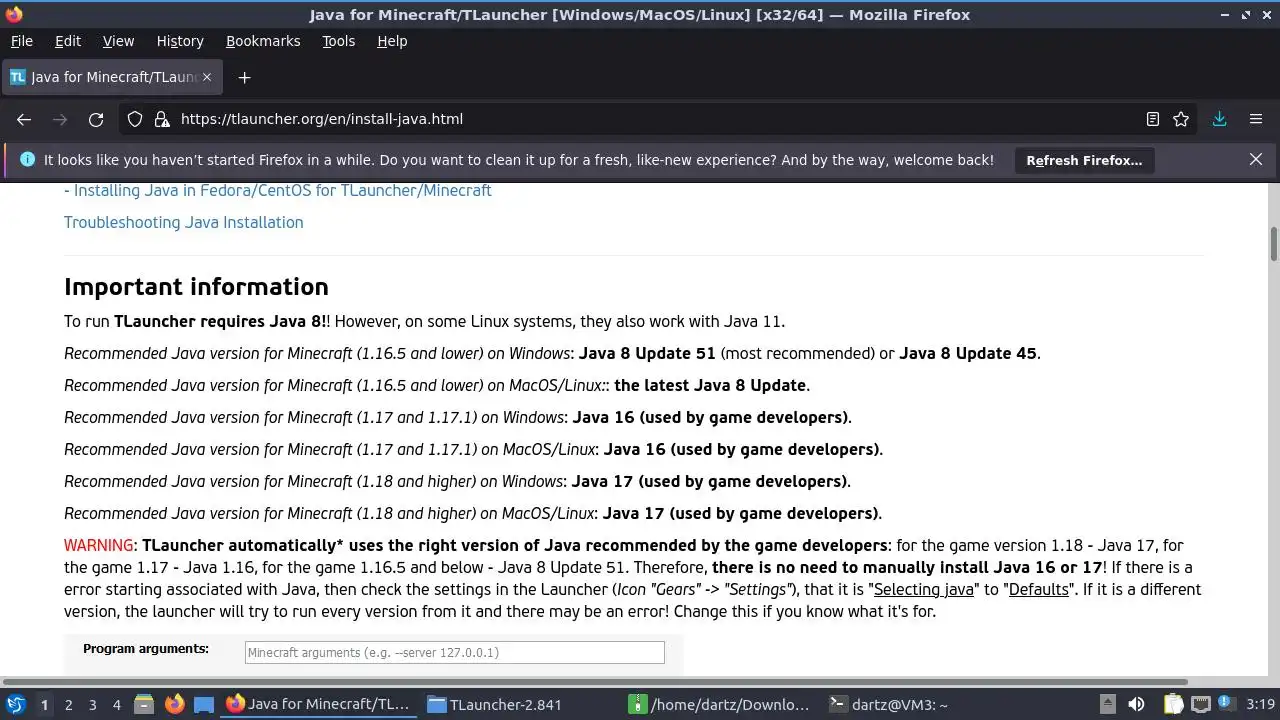The width and height of the screenshot is (1280, 720).
Task: Switch to Java for Minecraft Firefox taskbar window
Action: tap(319, 704)
